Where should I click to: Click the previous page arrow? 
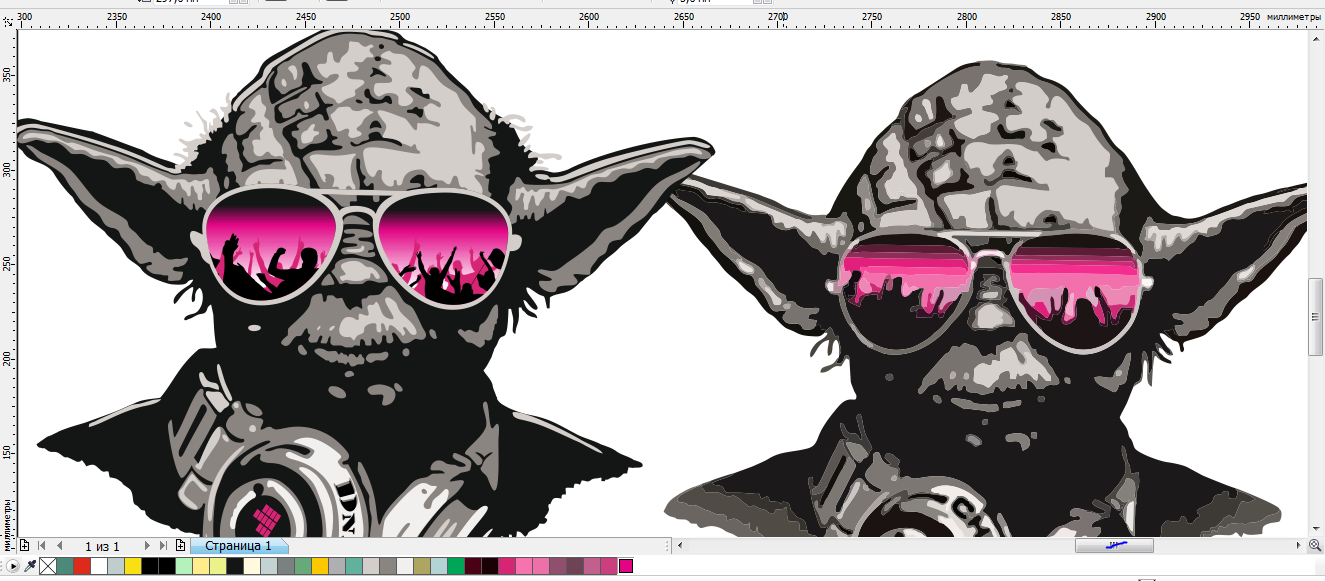pos(59,546)
